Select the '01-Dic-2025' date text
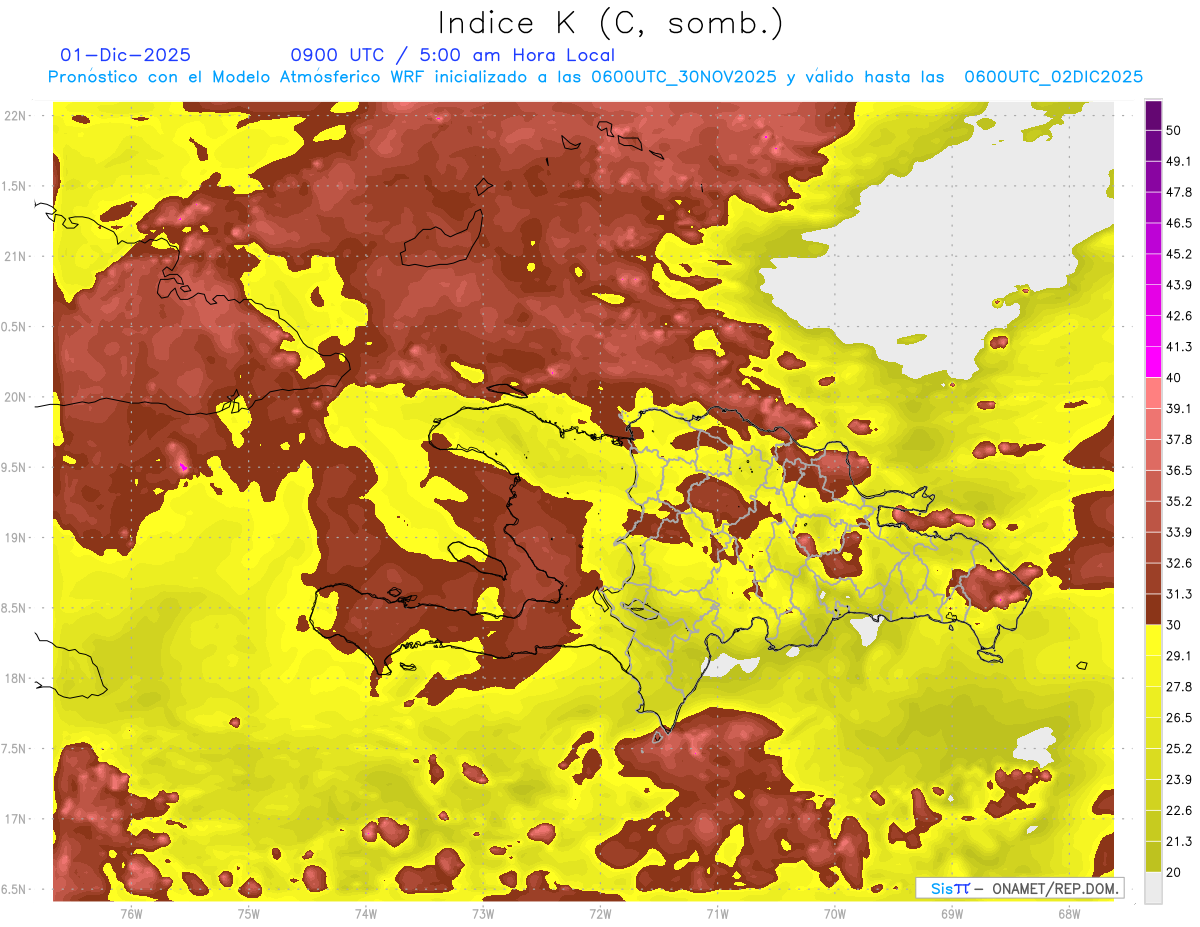 click(x=126, y=55)
